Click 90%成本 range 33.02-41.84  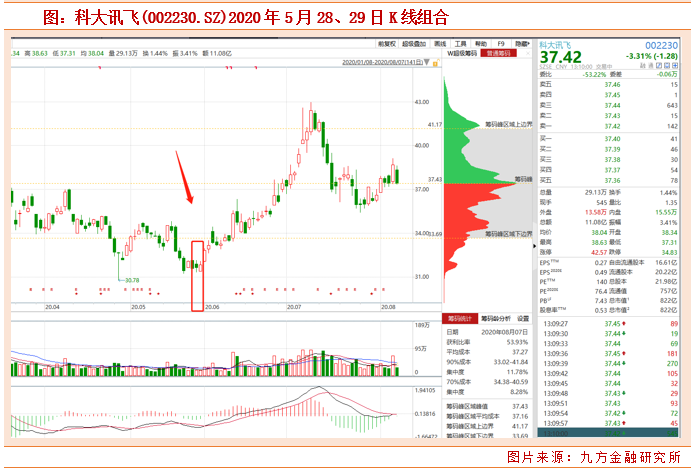pyautogui.click(x=511, y=362)
